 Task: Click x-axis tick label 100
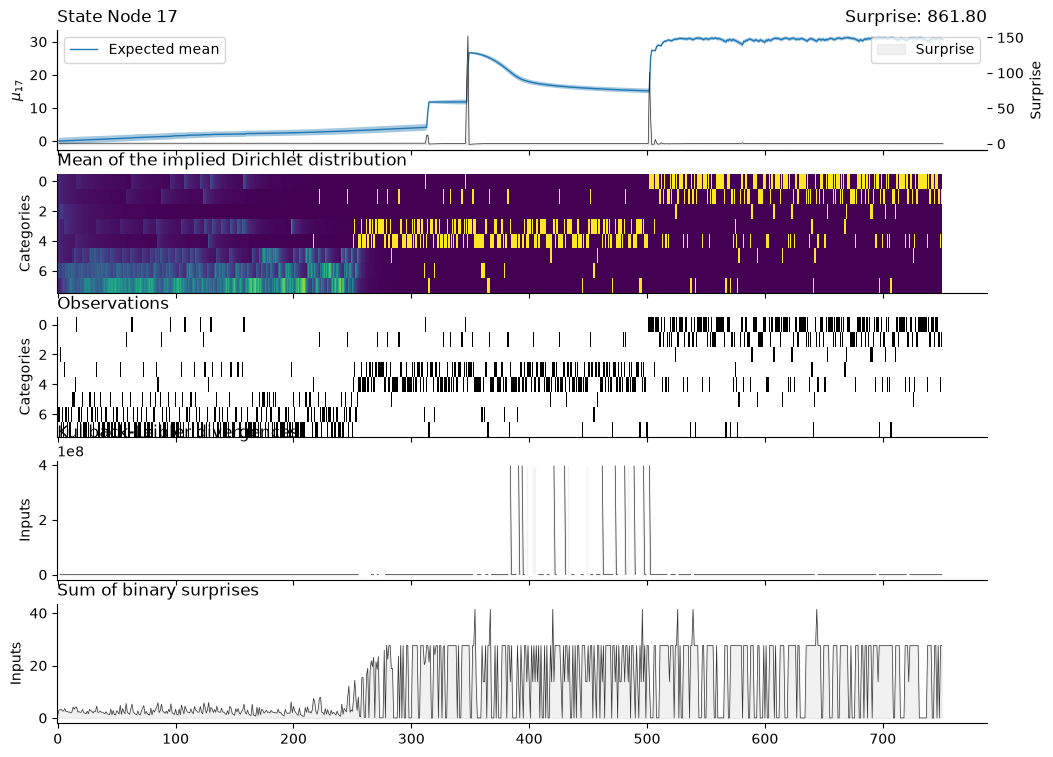176,740
